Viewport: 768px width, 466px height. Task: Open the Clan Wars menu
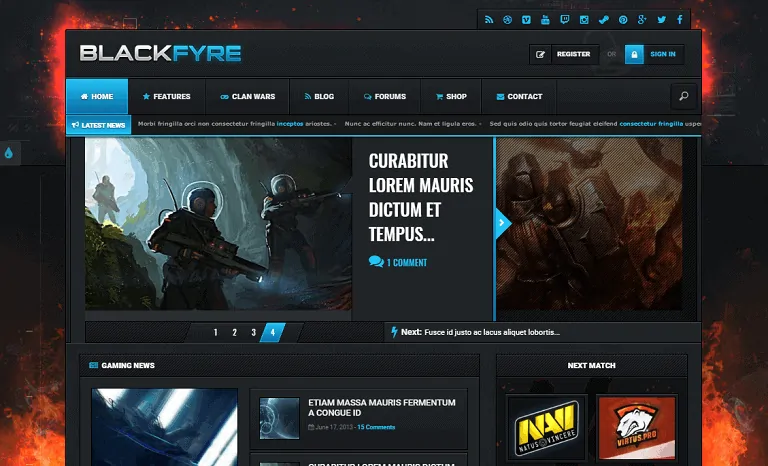coord(248,97)
